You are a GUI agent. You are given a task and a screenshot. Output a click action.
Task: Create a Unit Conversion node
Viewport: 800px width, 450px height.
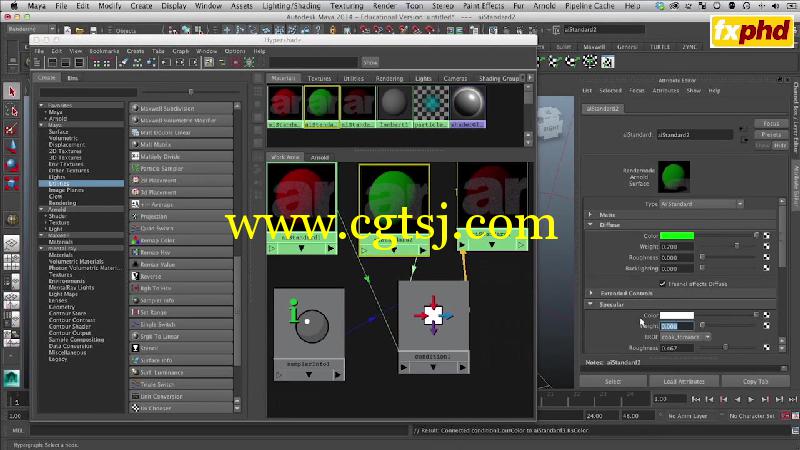(181, 396)
